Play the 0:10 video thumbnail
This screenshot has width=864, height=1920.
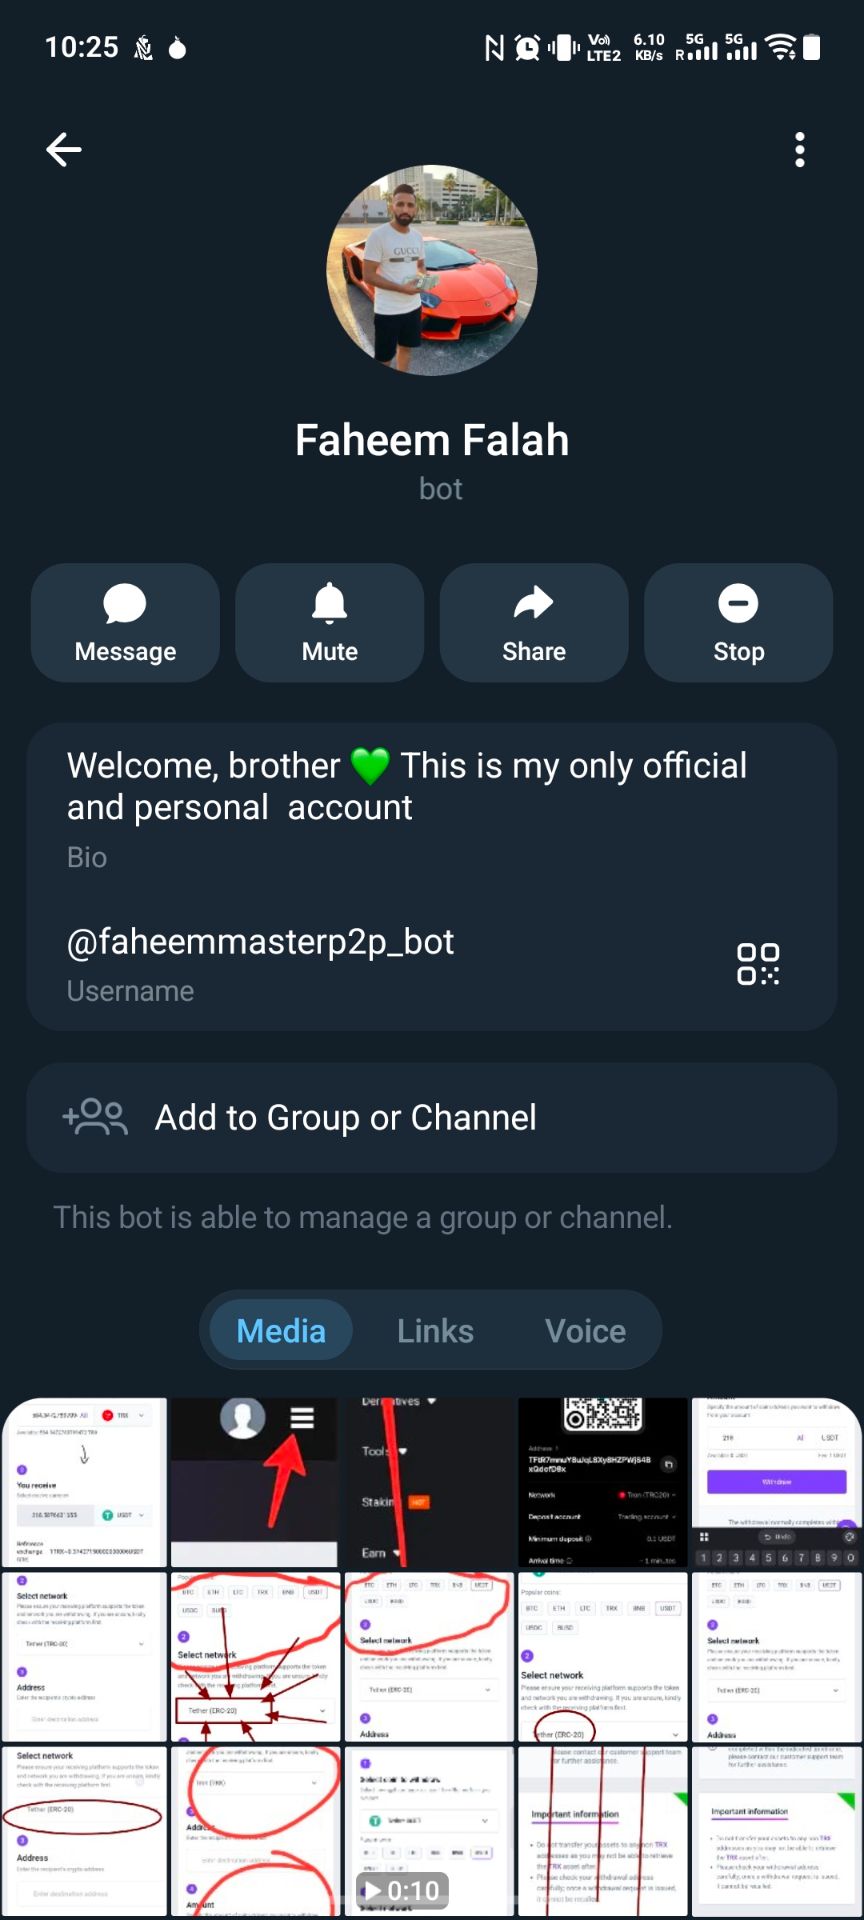coord(430,1831)
